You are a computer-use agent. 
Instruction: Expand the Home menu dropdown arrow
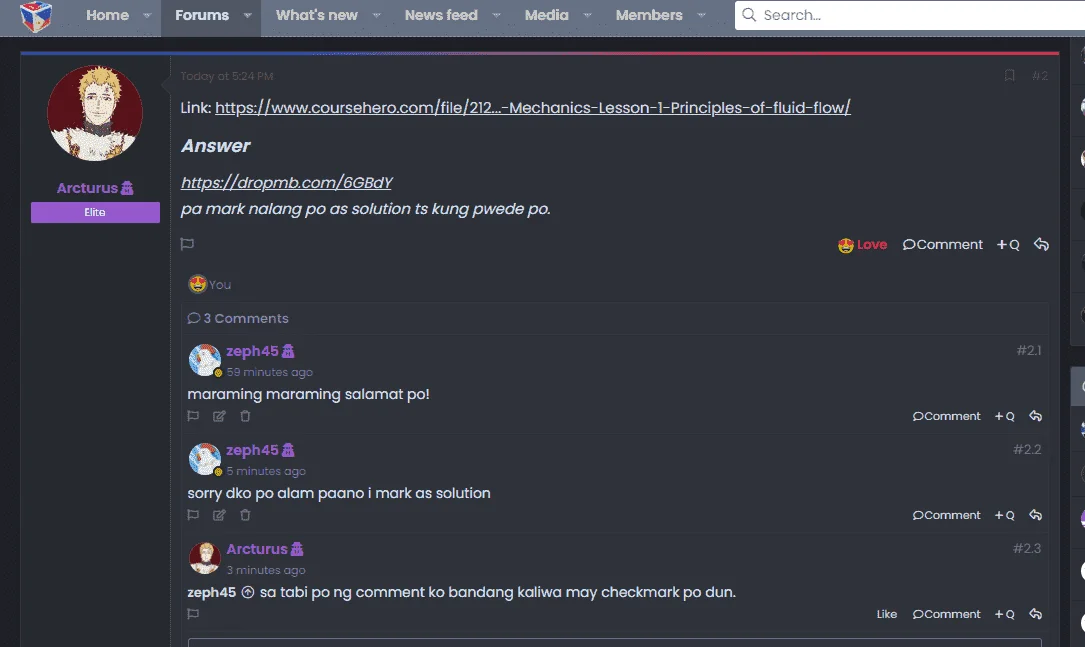click(x=147, y=15)
